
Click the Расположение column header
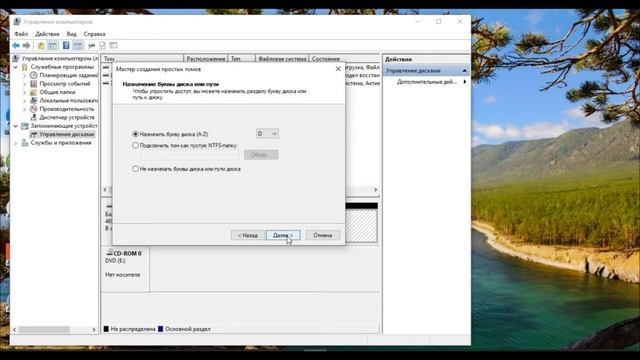206,59
